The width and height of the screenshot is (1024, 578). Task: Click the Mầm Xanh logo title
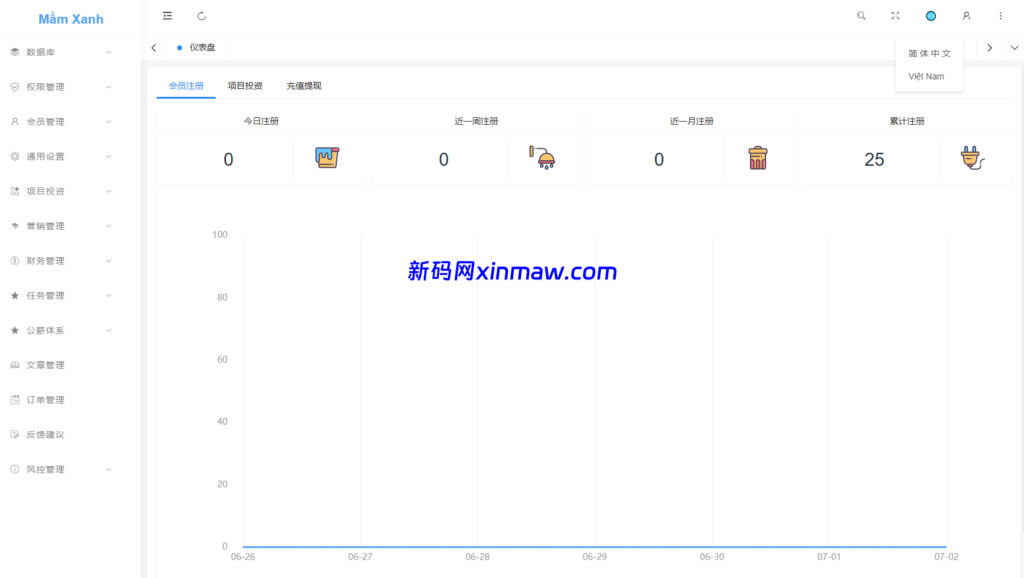click(x=71, y=19)
